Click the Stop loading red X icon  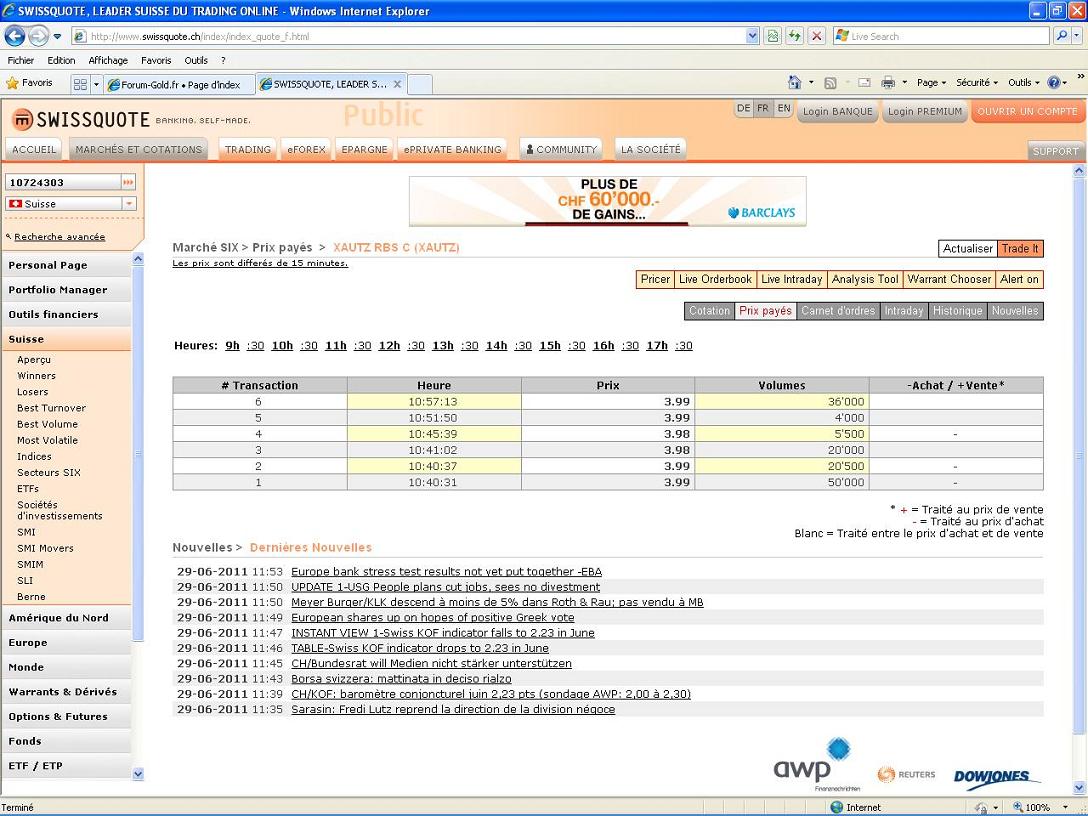(816, 36)
